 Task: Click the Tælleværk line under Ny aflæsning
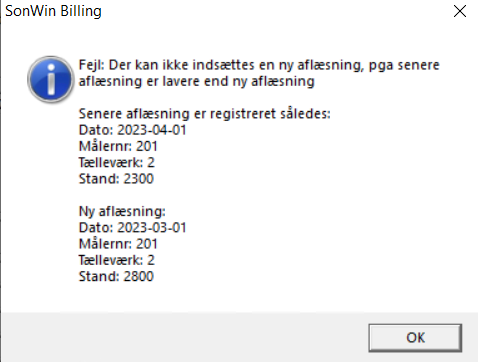[x=117, y=260]
